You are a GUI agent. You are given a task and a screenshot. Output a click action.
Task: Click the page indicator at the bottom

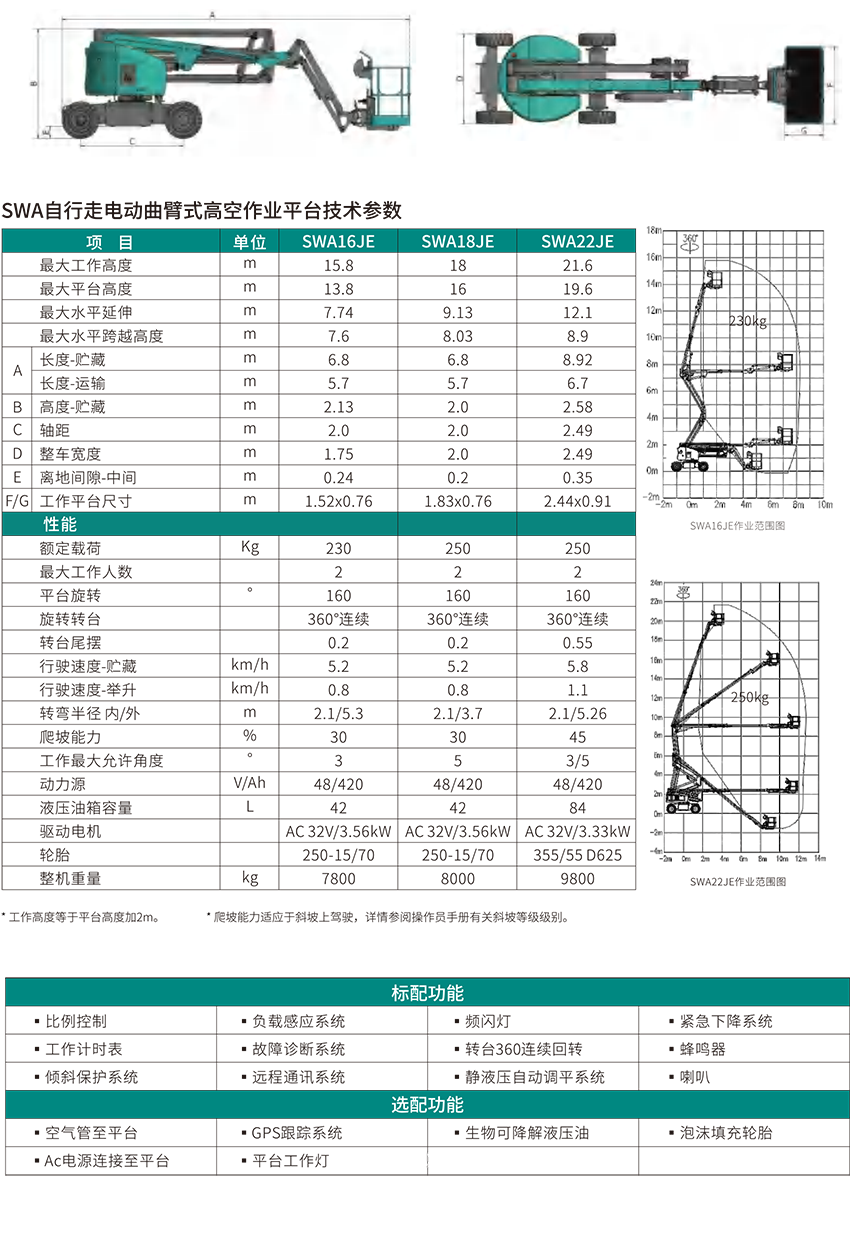click(x=427, y=1161)
